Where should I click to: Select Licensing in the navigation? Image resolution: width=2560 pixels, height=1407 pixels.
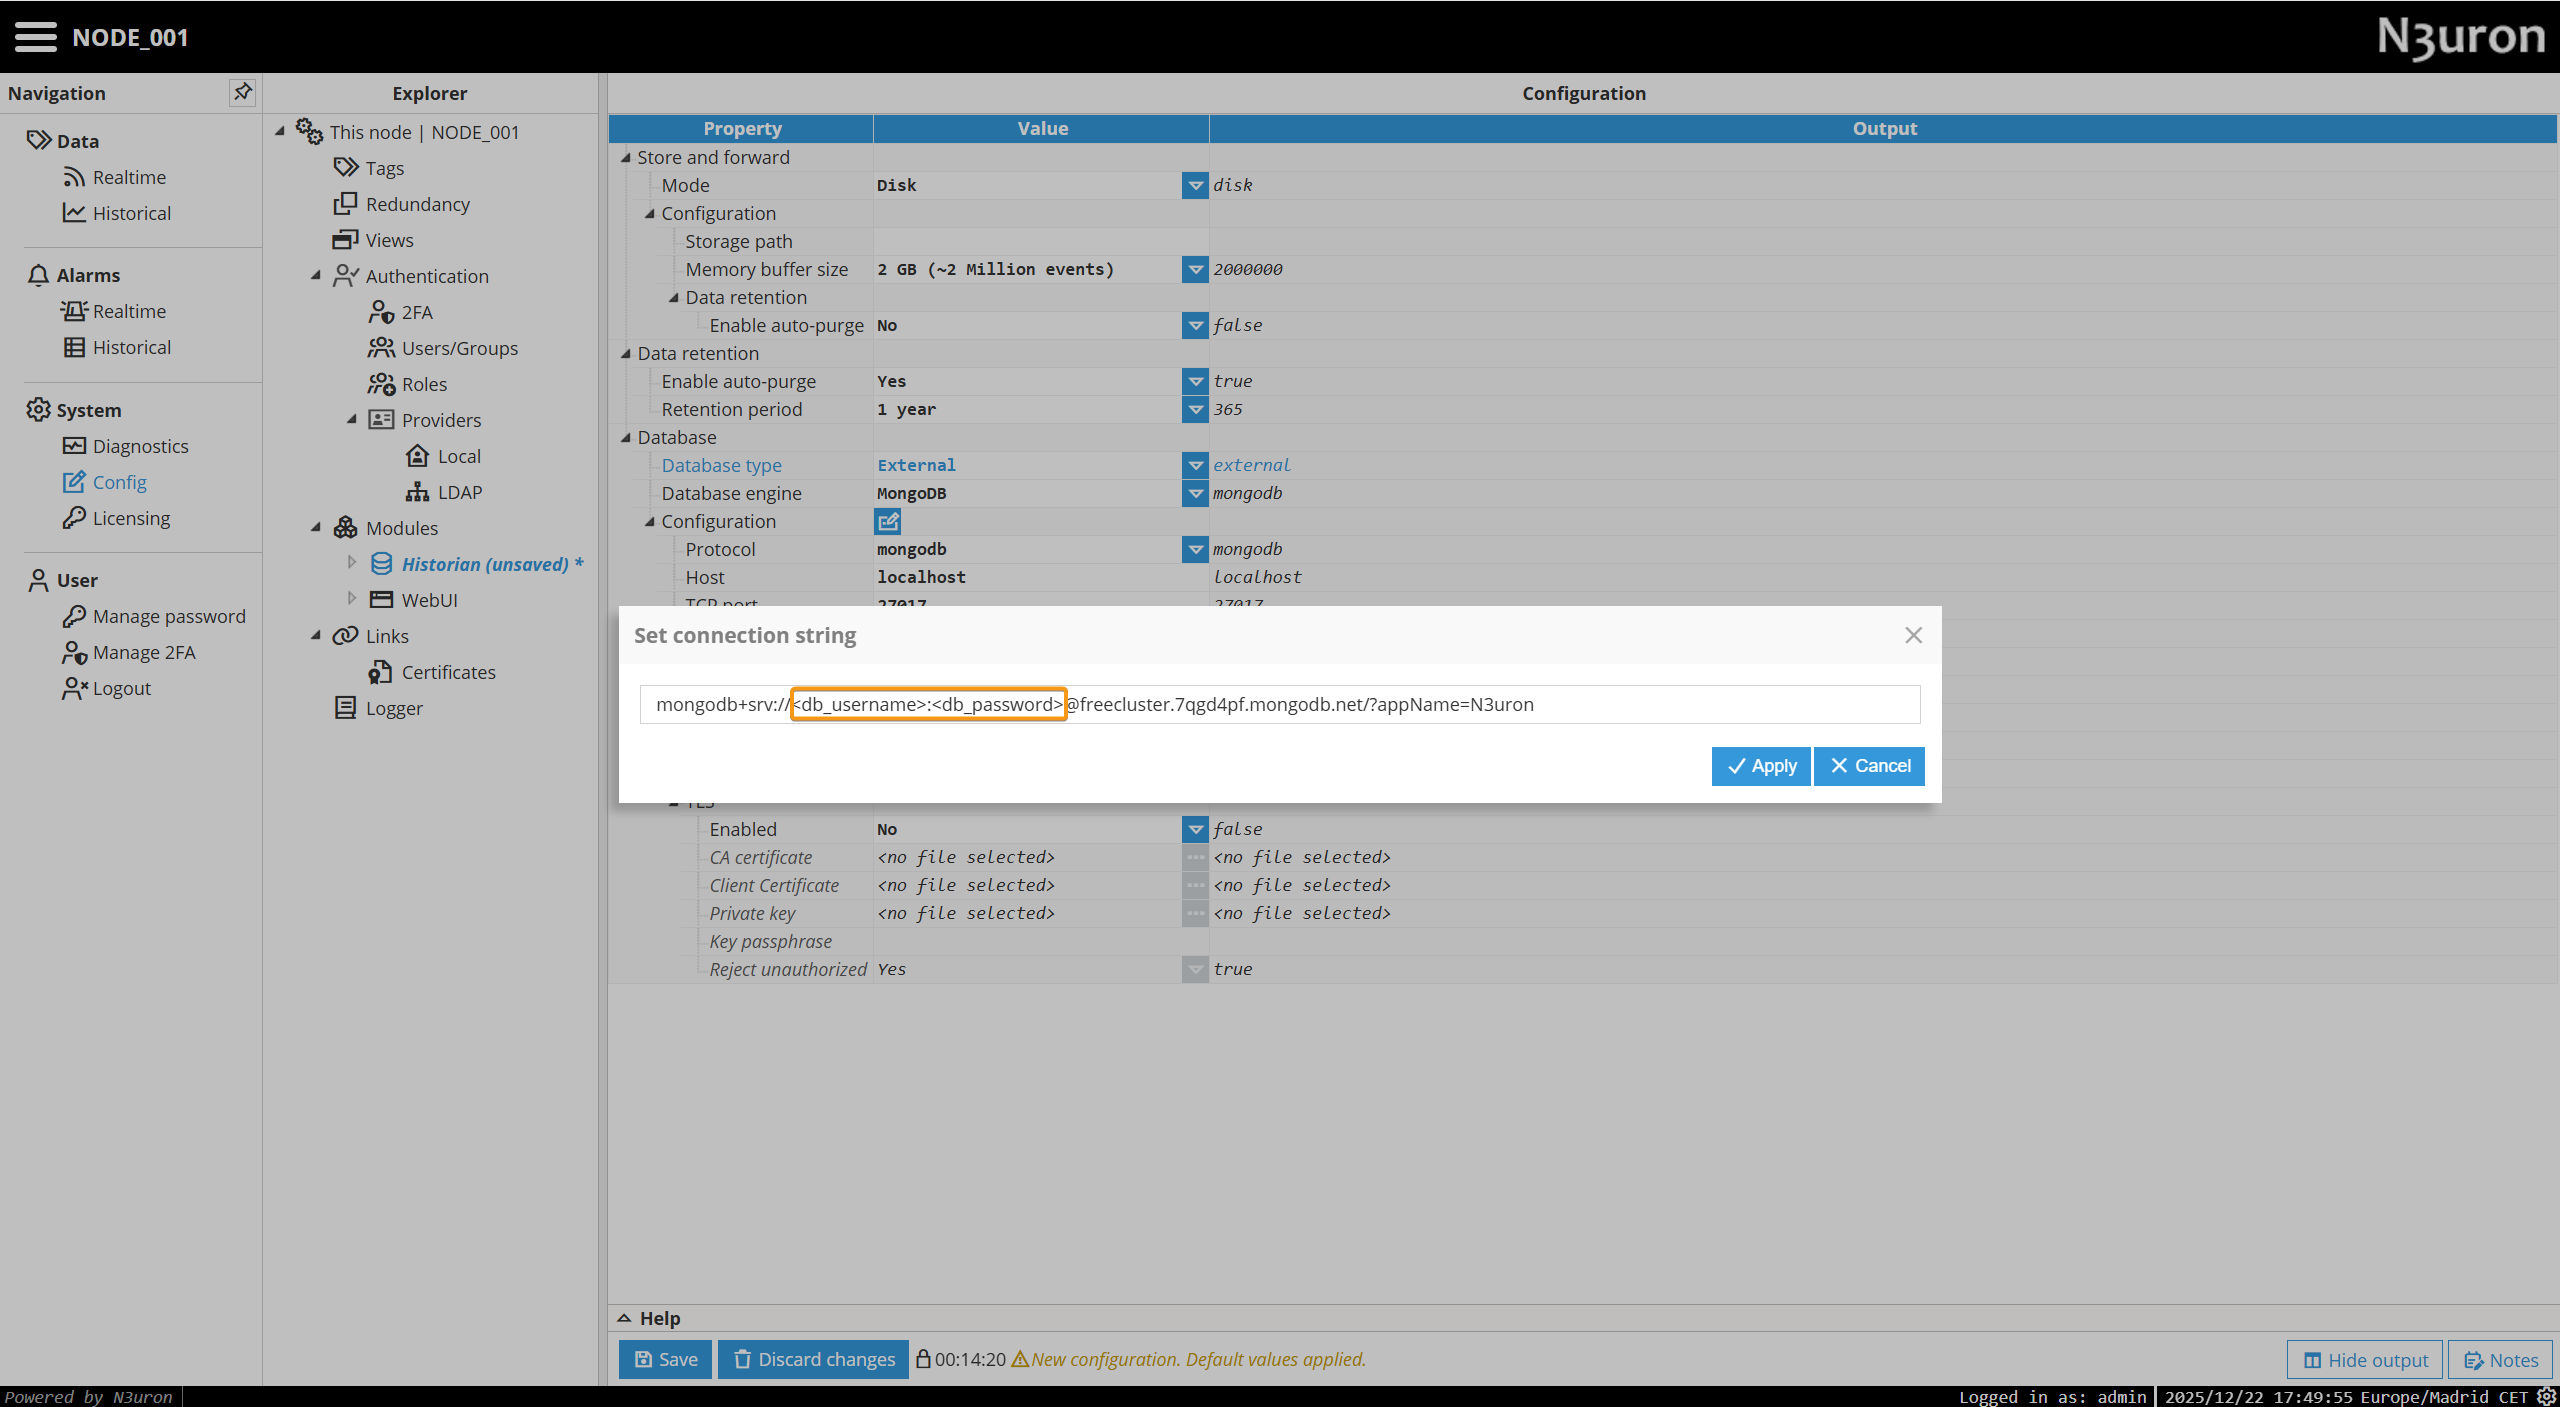(x=131, y=518)
